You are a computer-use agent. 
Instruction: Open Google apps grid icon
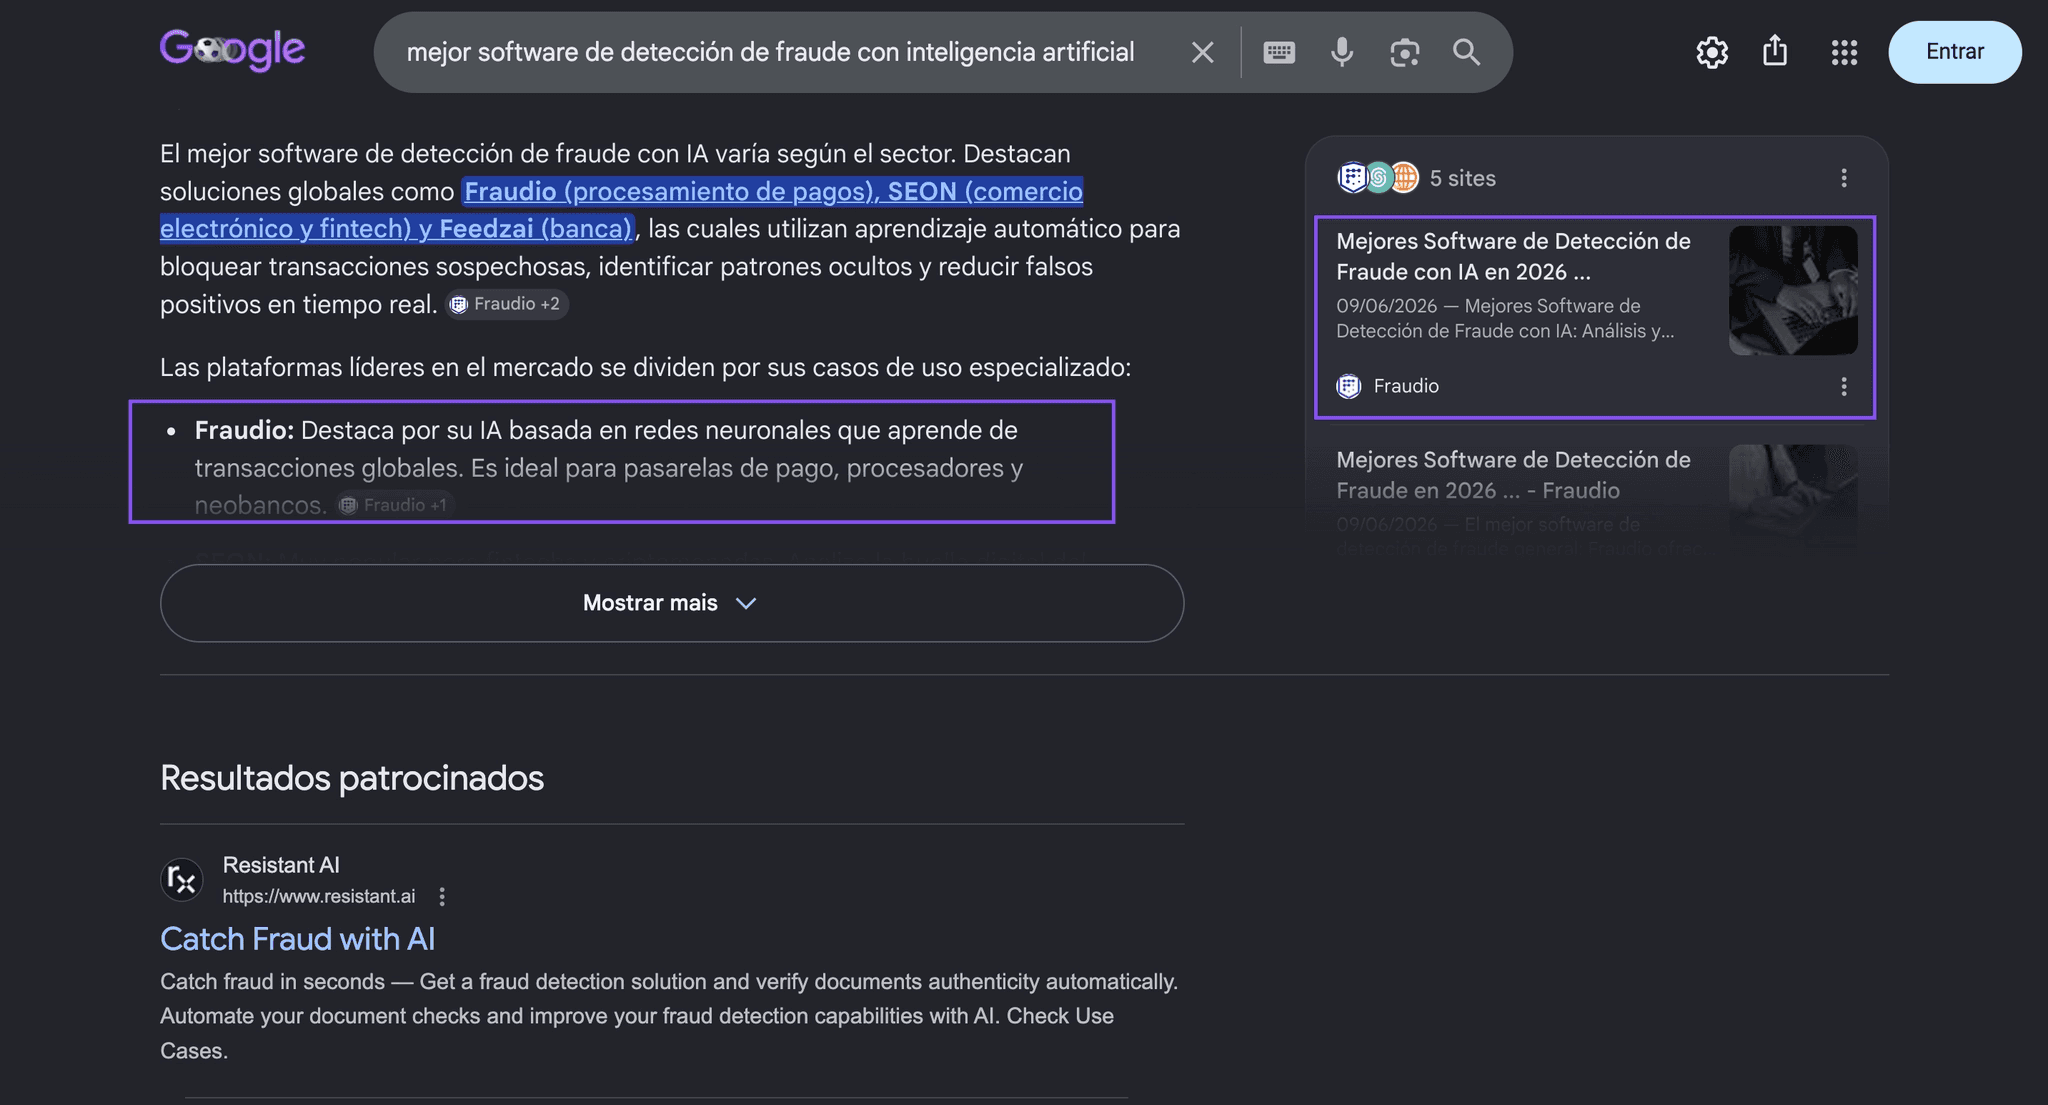click(x=1844, y=52)
